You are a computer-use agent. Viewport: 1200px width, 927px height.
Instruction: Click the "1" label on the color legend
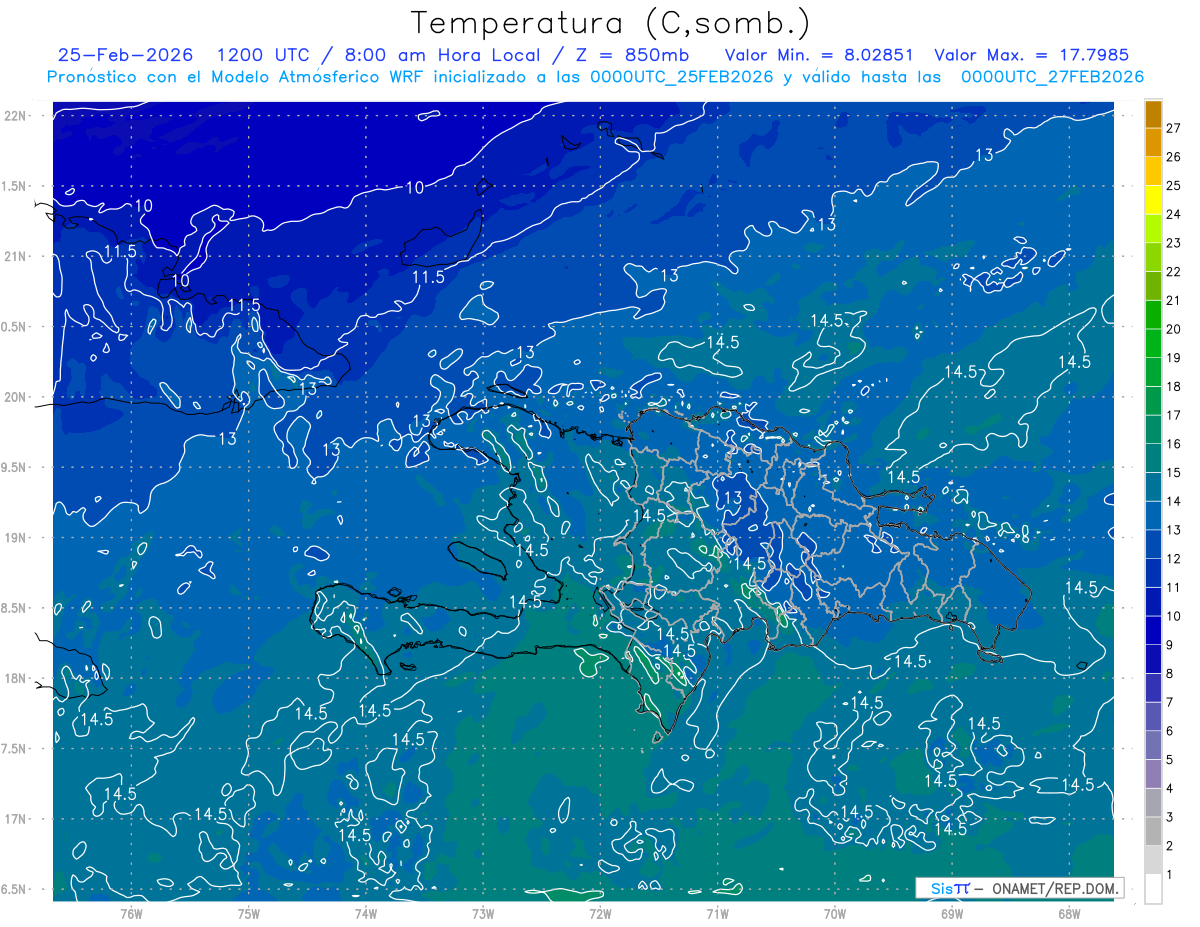pos(1169,875)
